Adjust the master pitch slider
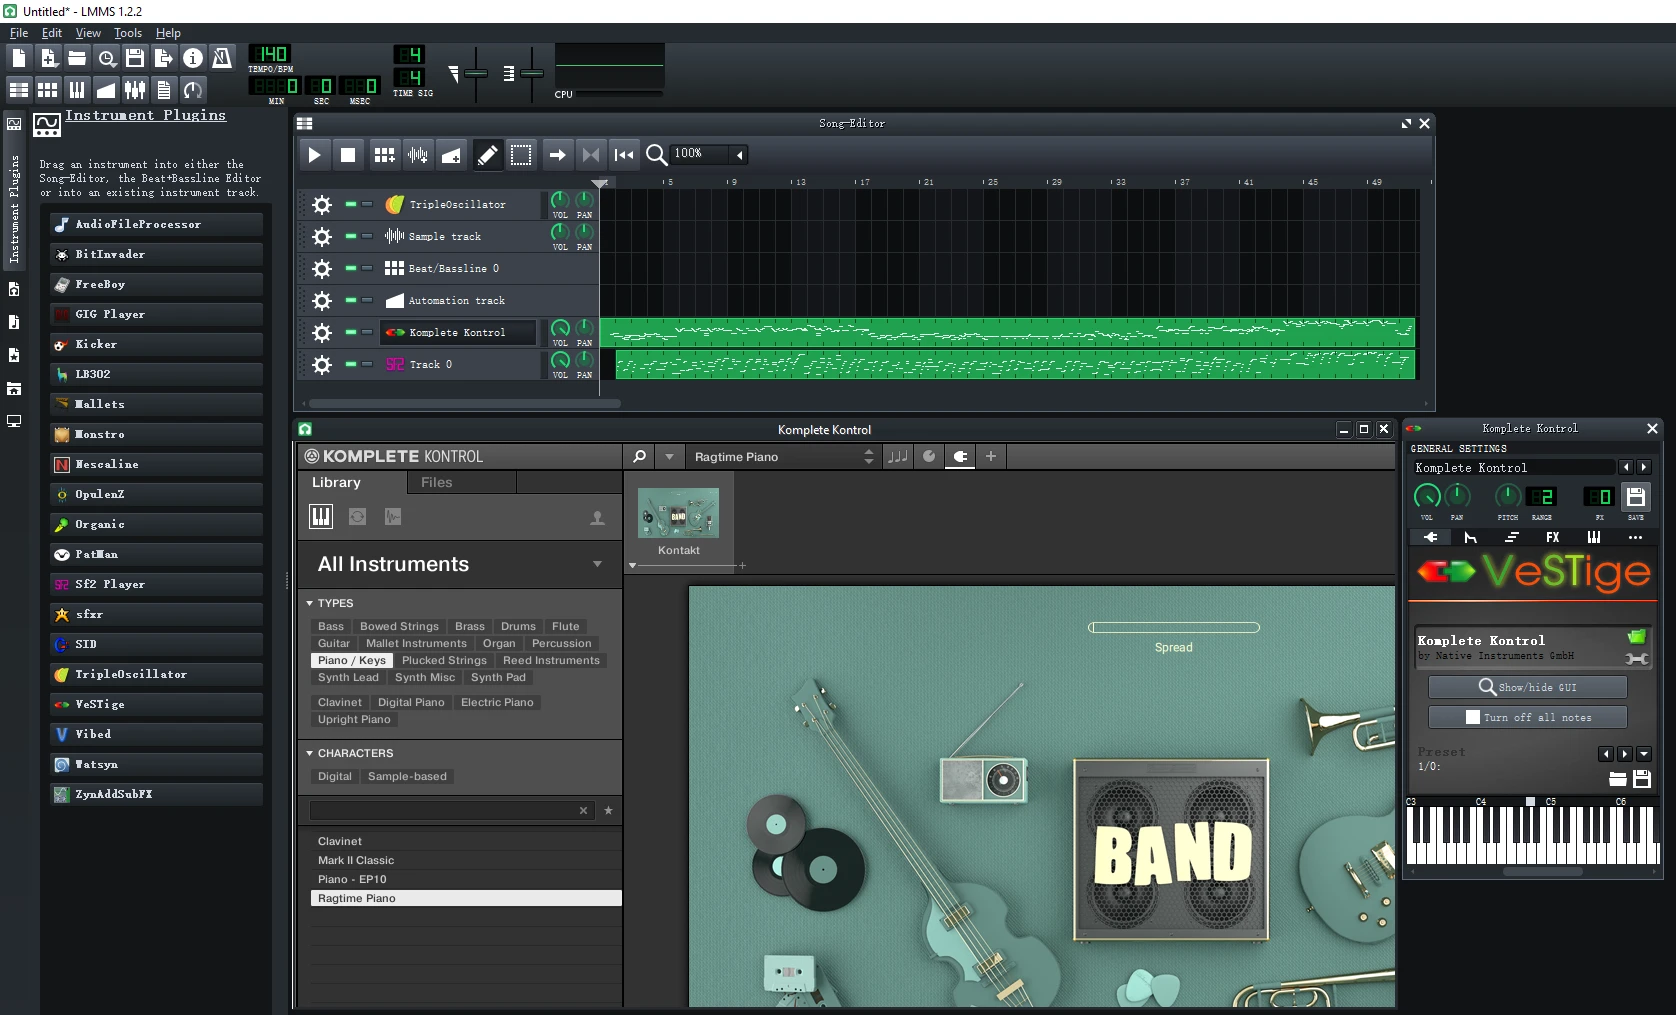 coord(532,73)
